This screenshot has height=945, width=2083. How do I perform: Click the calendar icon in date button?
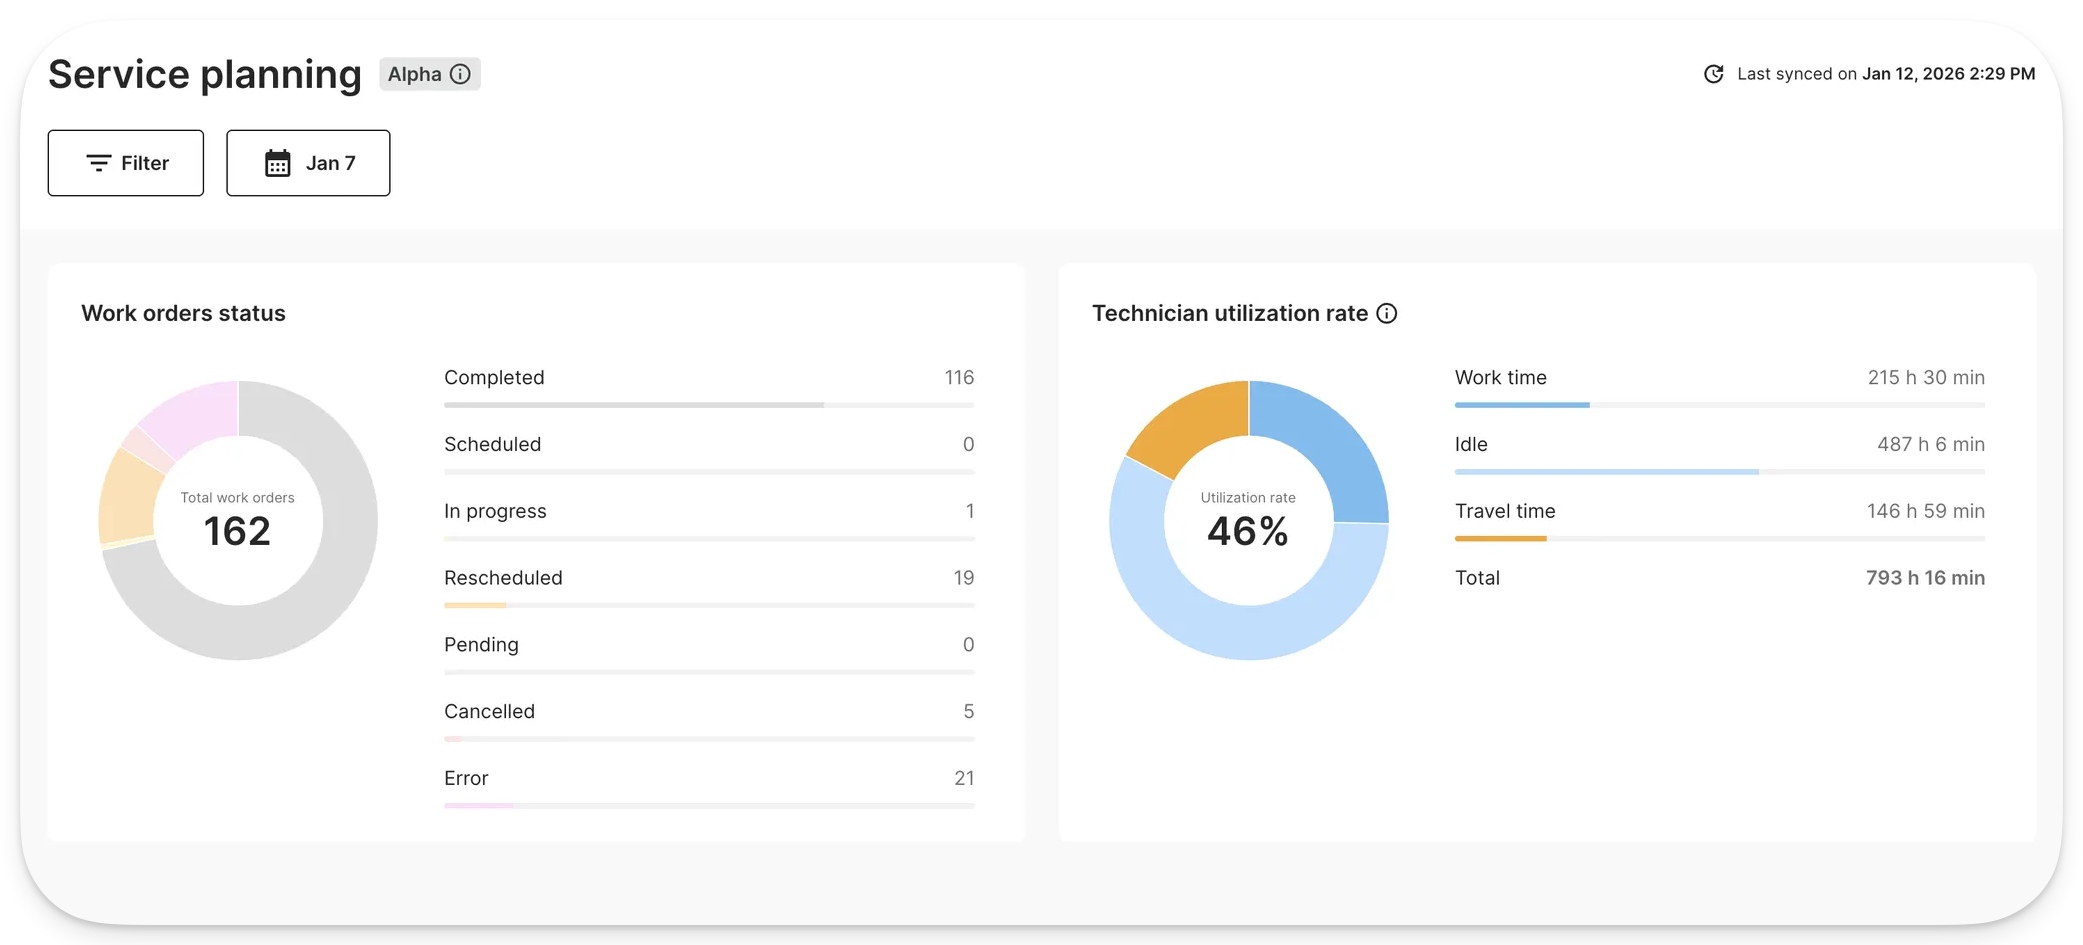click(x=277, y=163)
